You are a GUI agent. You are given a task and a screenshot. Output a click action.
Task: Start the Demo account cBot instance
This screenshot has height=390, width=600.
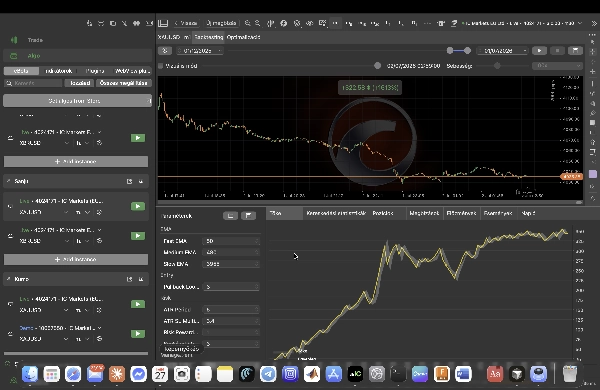coord(138,333)
